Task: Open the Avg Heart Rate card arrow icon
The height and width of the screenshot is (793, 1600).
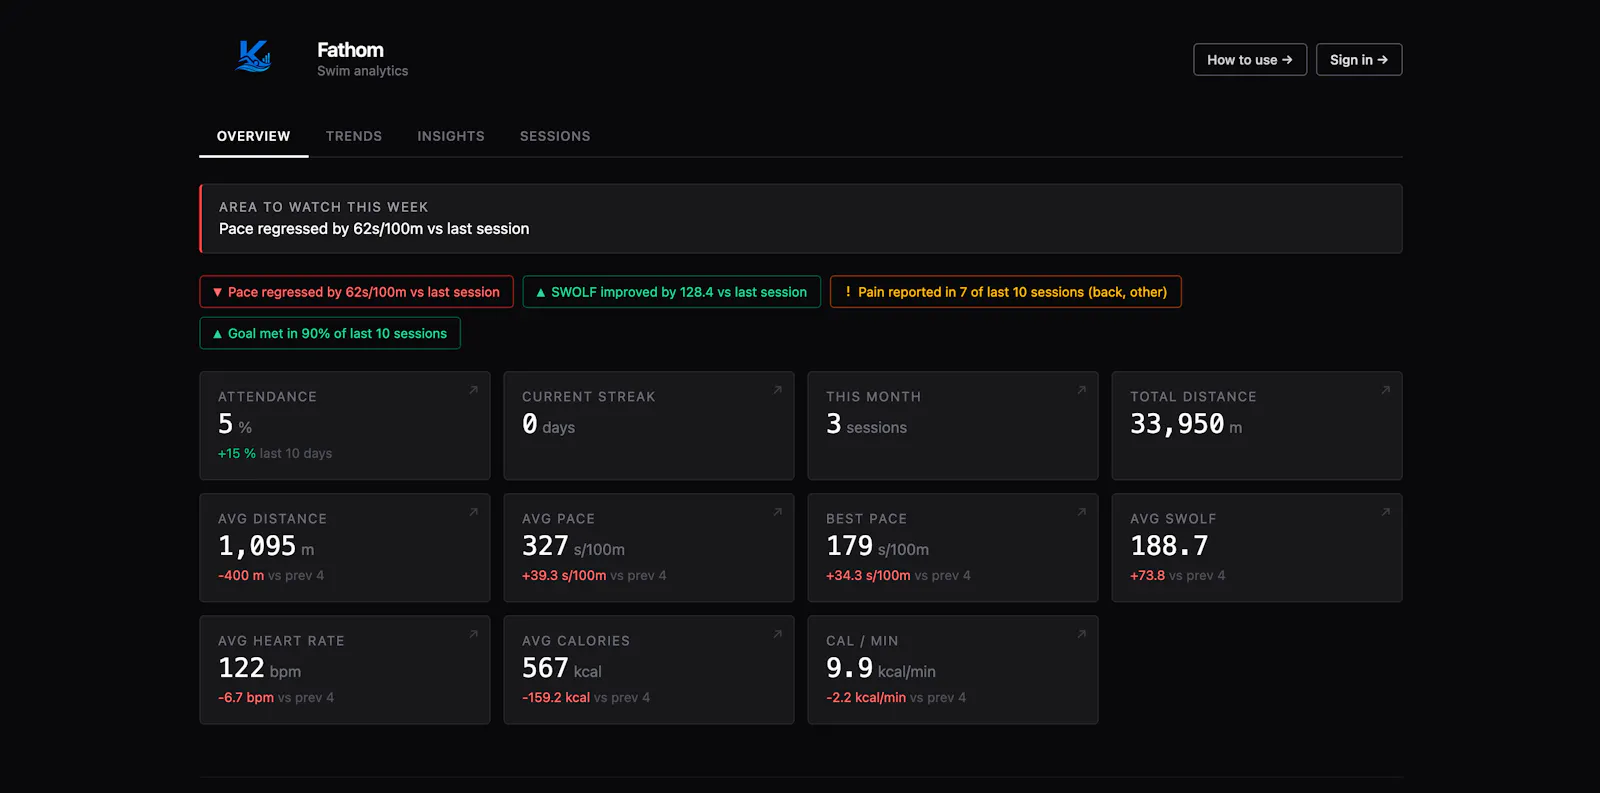Action: (473, 634)
